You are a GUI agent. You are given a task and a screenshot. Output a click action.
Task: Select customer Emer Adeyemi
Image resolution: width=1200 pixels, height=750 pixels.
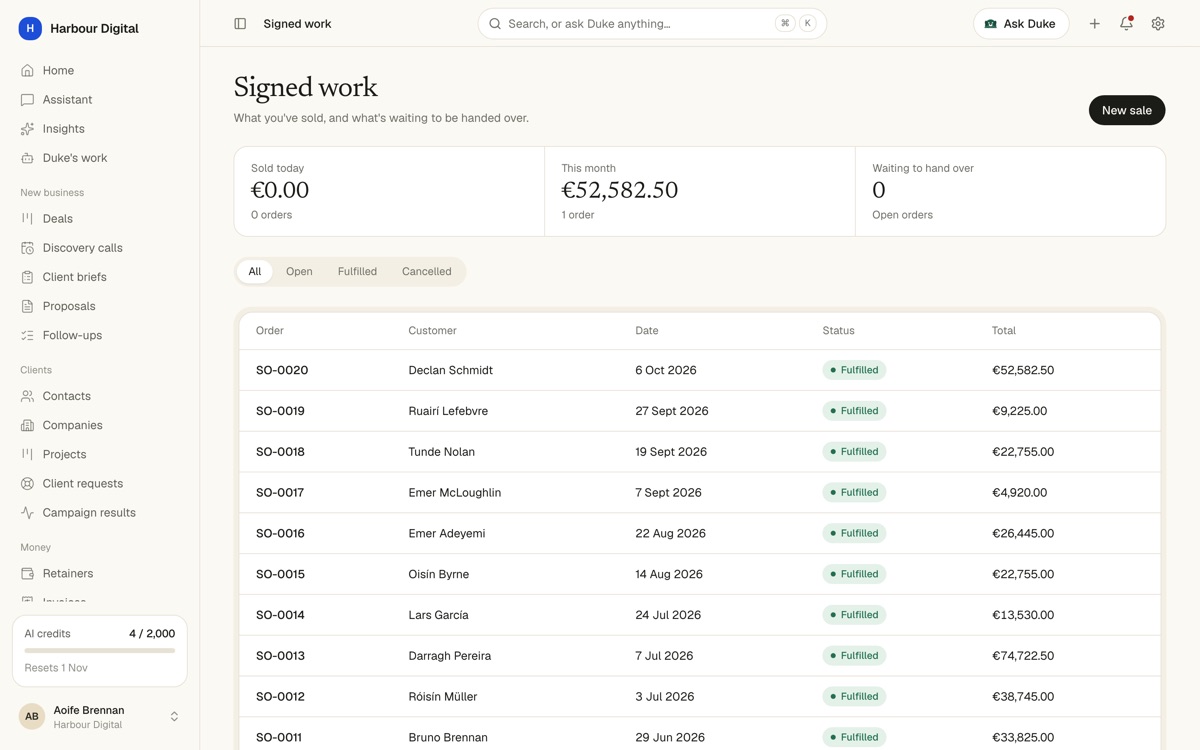point(447,534)
